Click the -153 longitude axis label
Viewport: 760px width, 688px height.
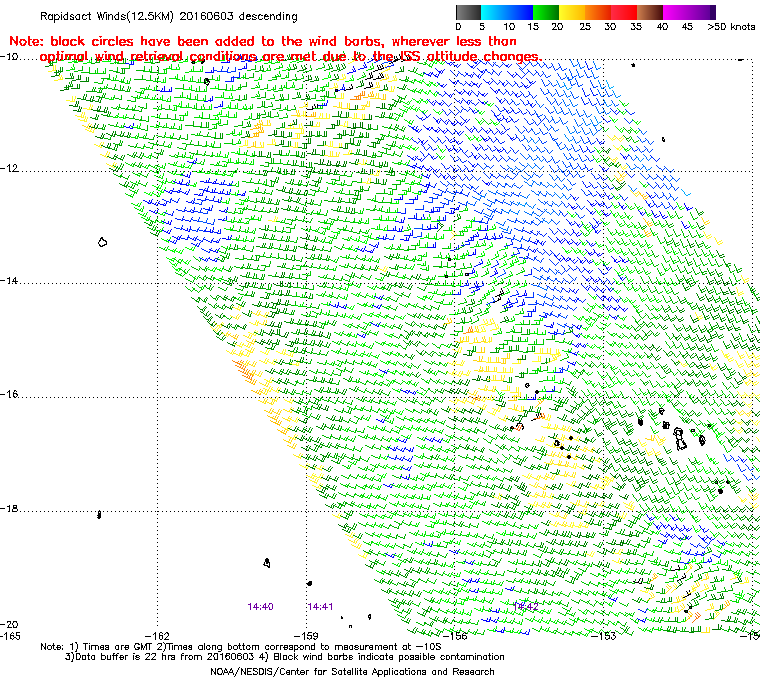tap(603, 636)
